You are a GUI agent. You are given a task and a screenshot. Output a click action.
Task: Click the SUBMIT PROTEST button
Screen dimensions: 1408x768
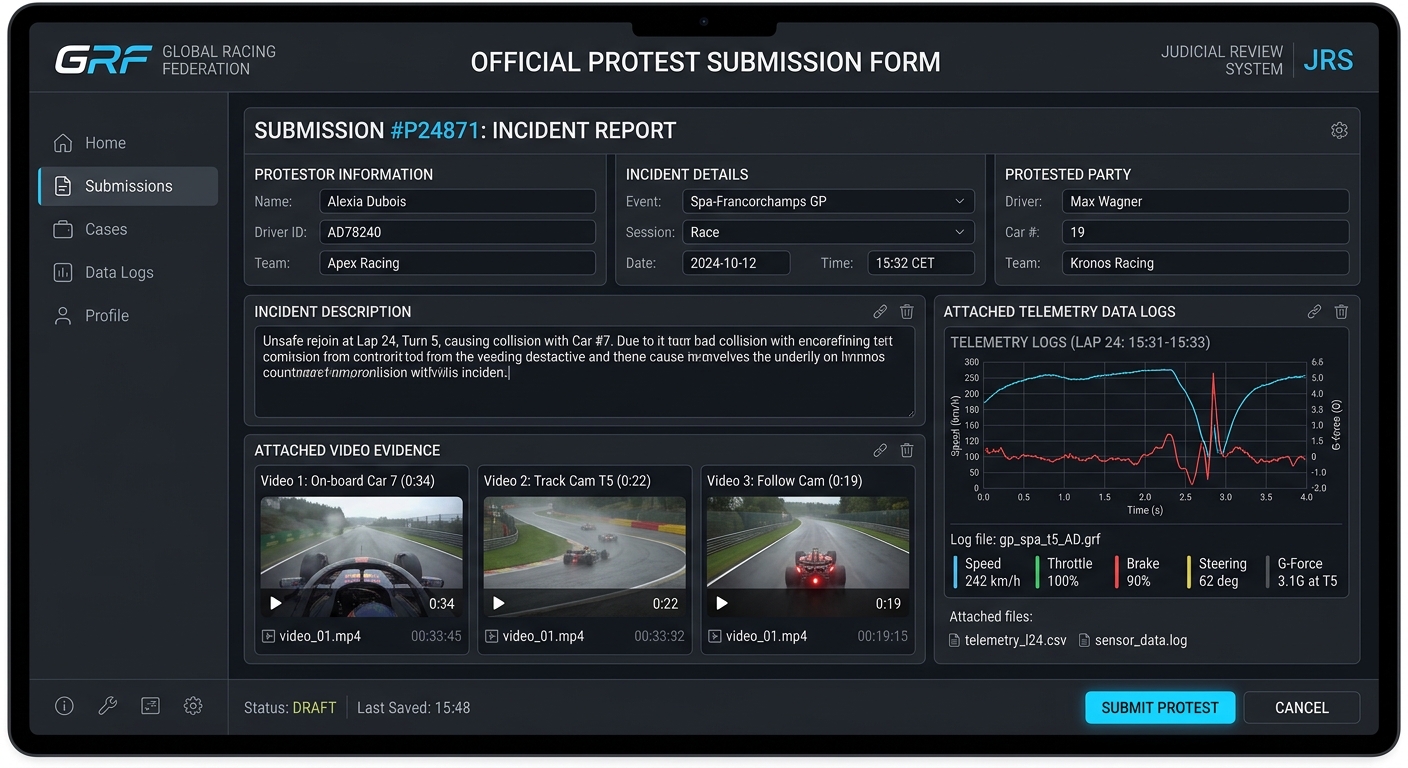[1160, 707]
